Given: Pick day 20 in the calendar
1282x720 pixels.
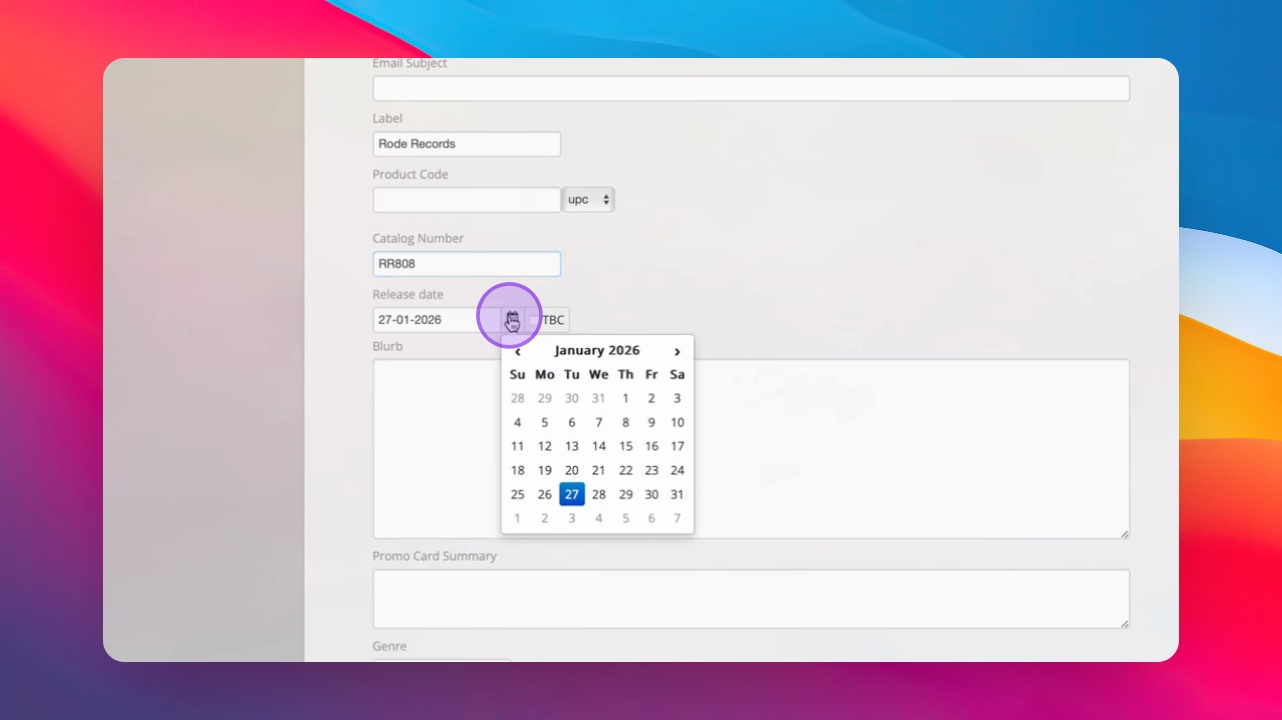Looking at the screenshot, I should (x=572, y=470).
